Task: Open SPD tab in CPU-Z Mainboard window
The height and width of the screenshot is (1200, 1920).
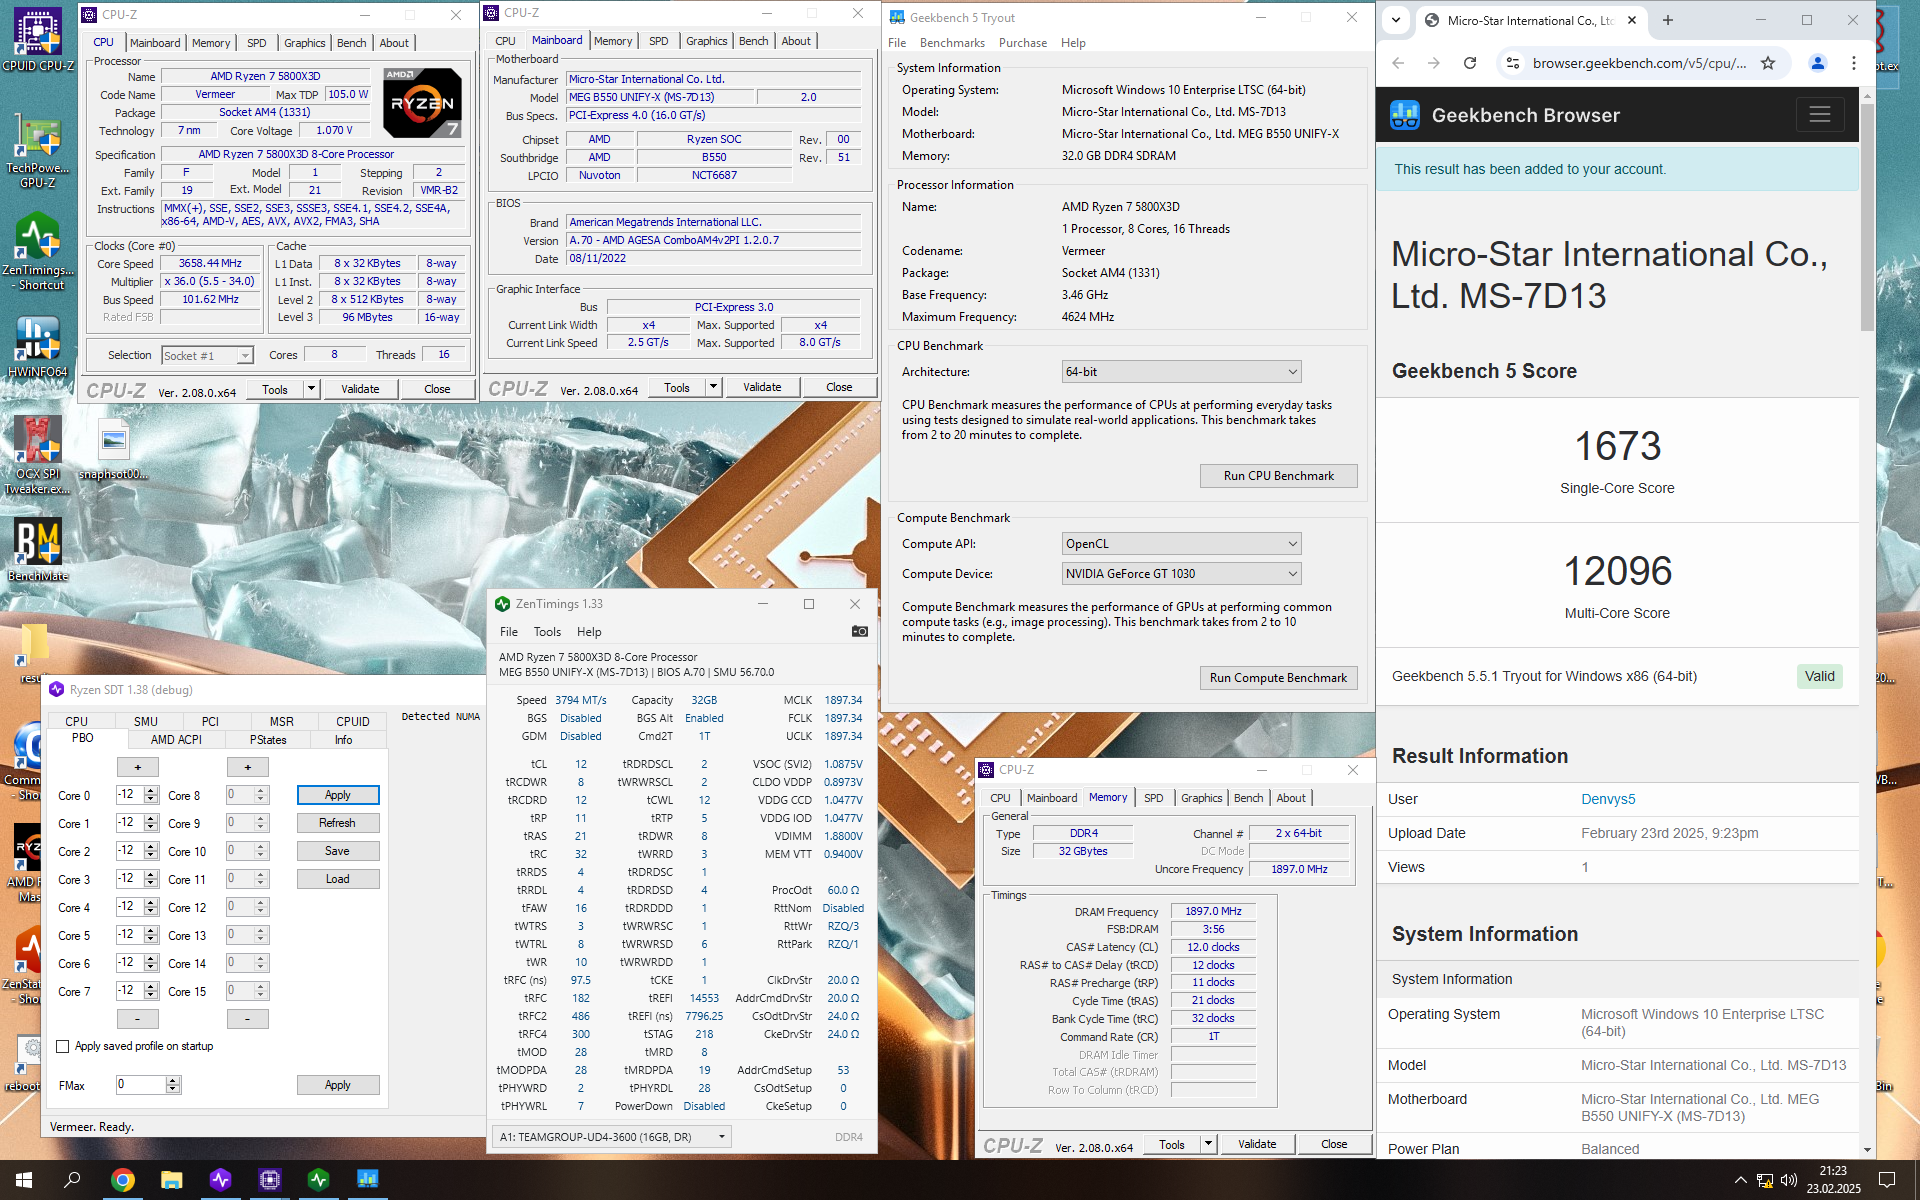Action: tap(658, 41)
